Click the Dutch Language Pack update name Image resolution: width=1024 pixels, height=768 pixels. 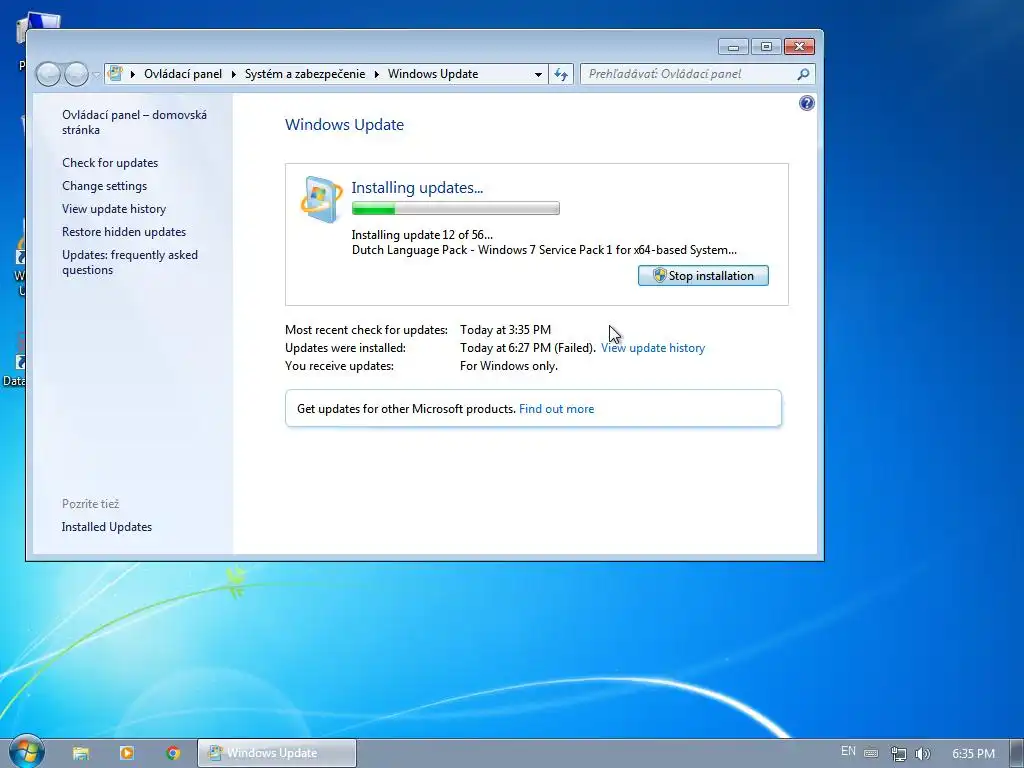(544, 249)
